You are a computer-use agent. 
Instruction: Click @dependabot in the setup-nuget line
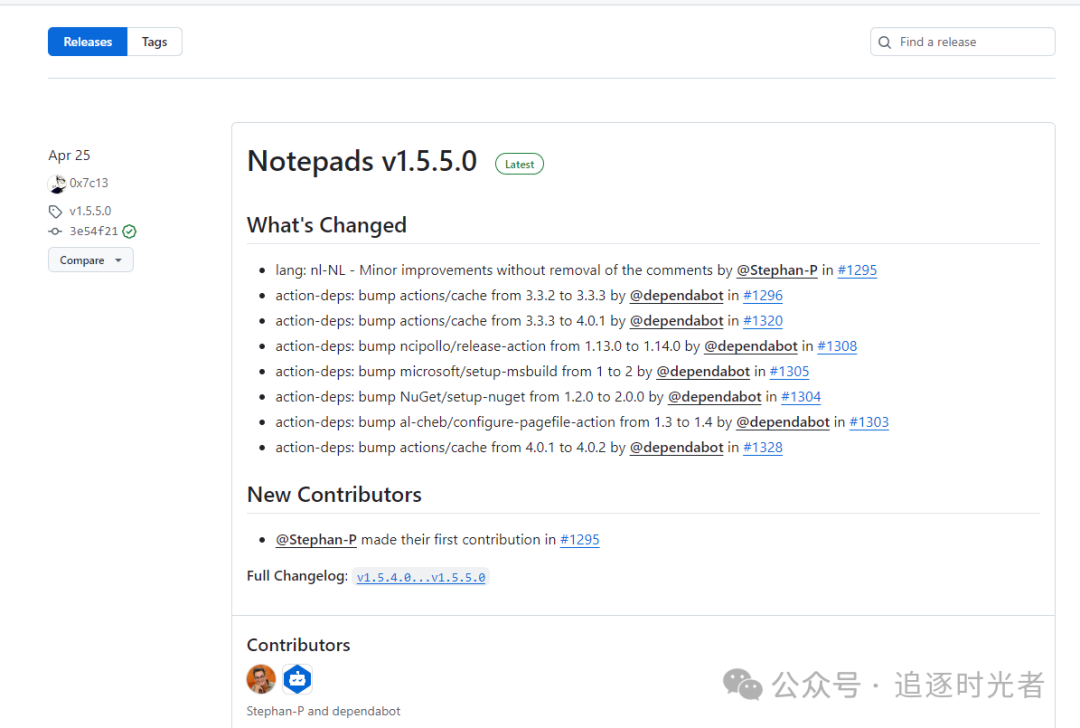click(x=715, y=397)
